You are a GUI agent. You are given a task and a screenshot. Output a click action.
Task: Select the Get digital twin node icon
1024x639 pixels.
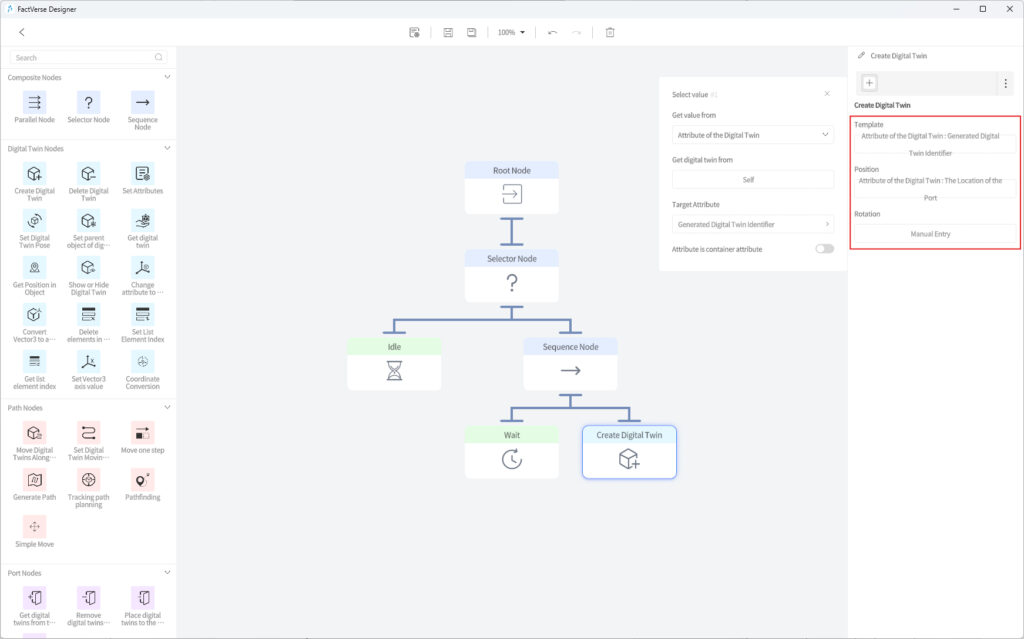click(142, 221)
